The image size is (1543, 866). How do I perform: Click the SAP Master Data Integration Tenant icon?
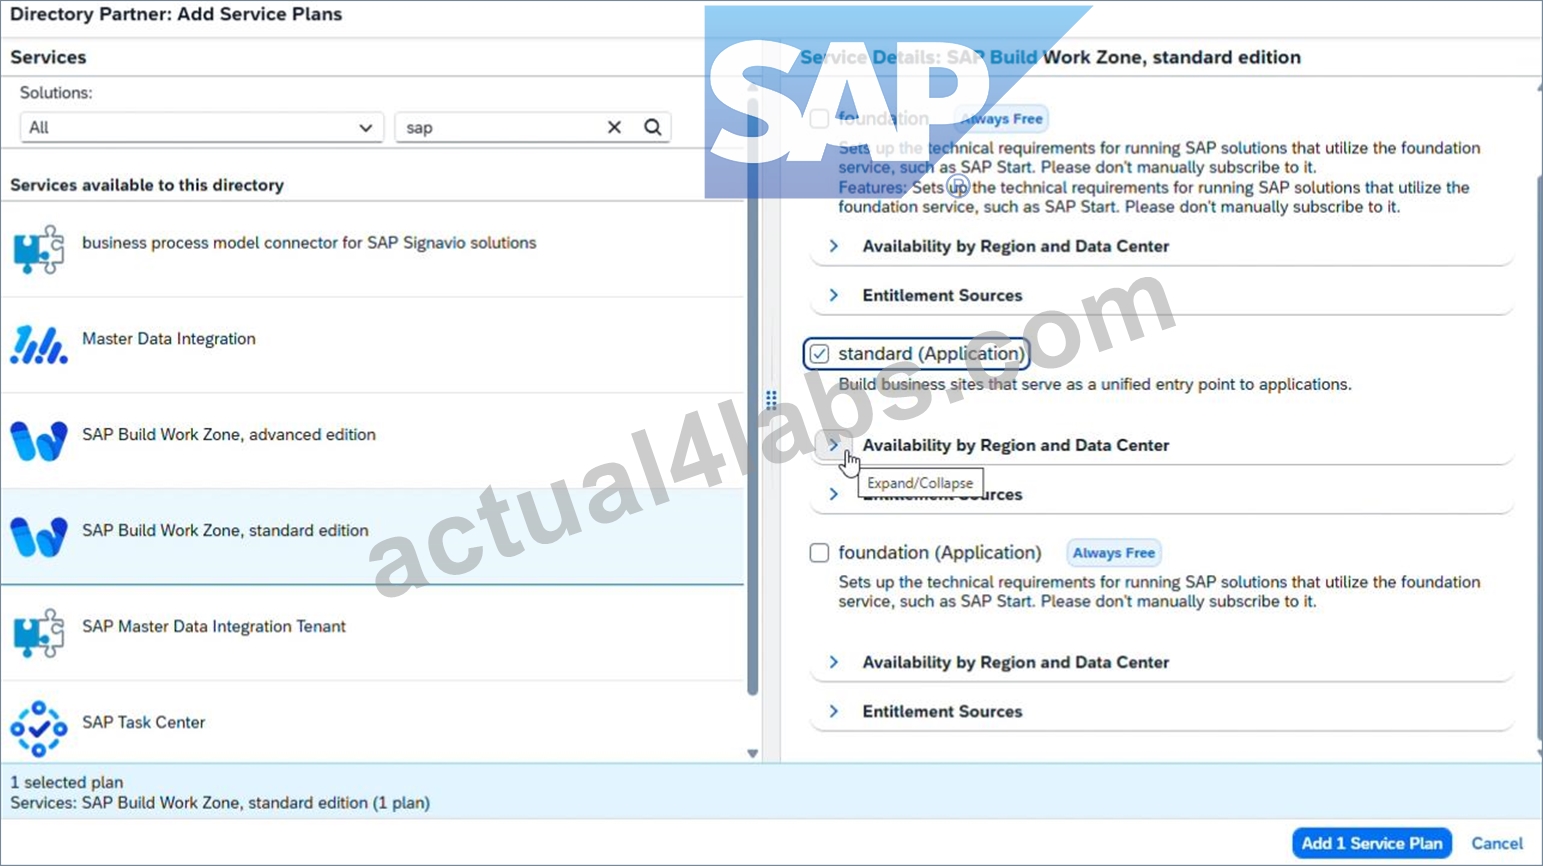[39, 633]
